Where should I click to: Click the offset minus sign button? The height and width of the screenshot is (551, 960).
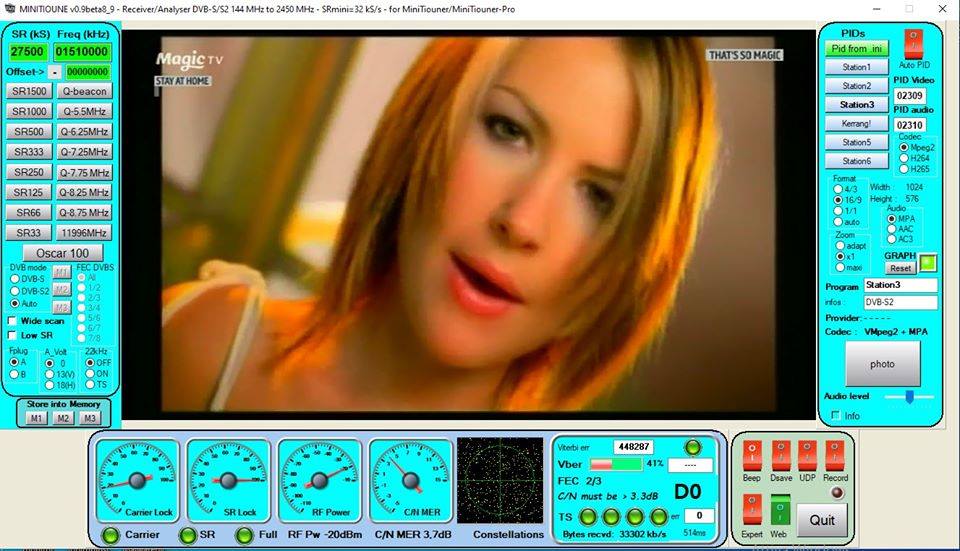tap(54, 72)
